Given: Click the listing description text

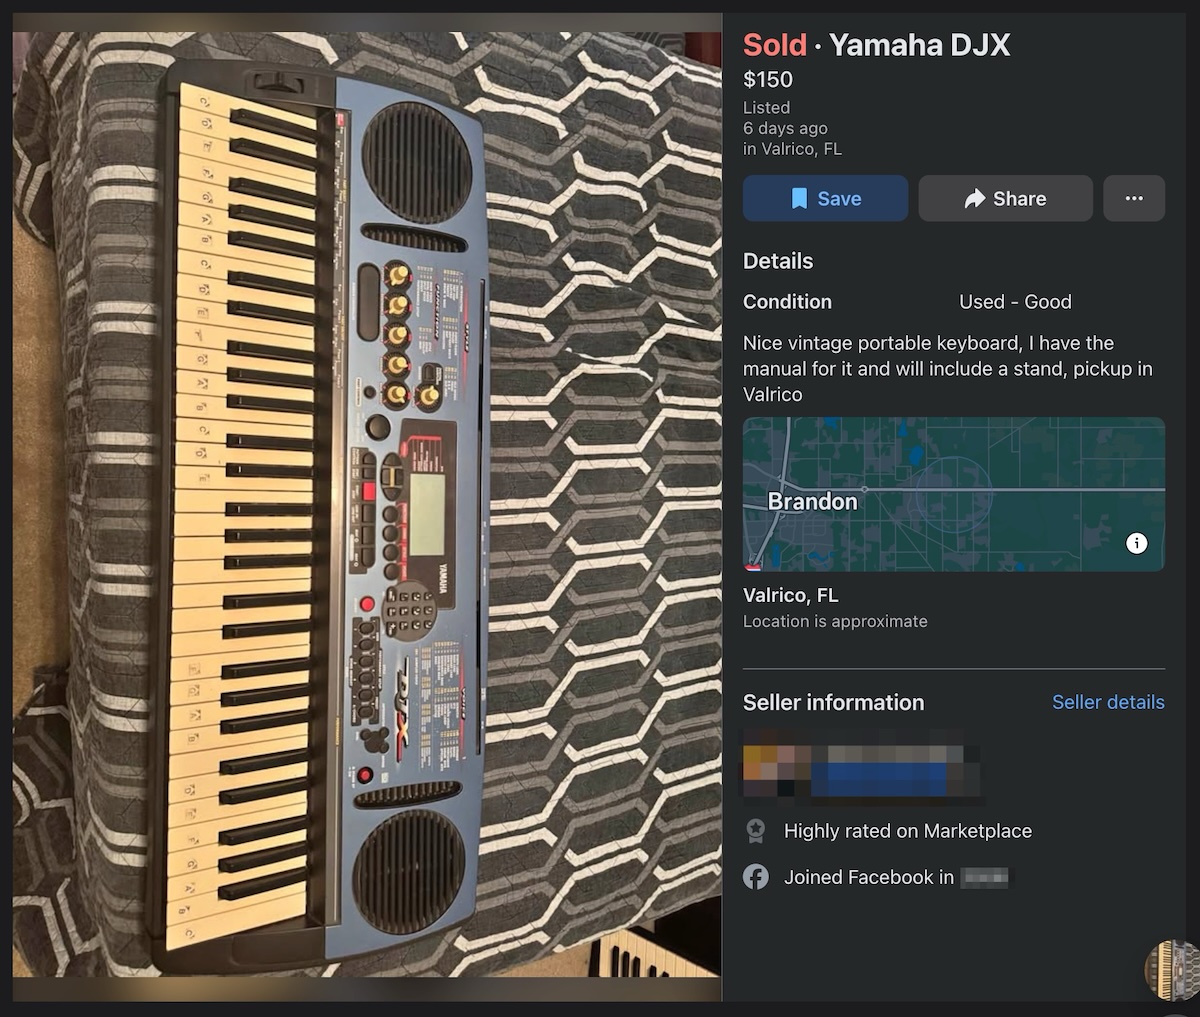Looking at the screenshot, I should (947, 368).
